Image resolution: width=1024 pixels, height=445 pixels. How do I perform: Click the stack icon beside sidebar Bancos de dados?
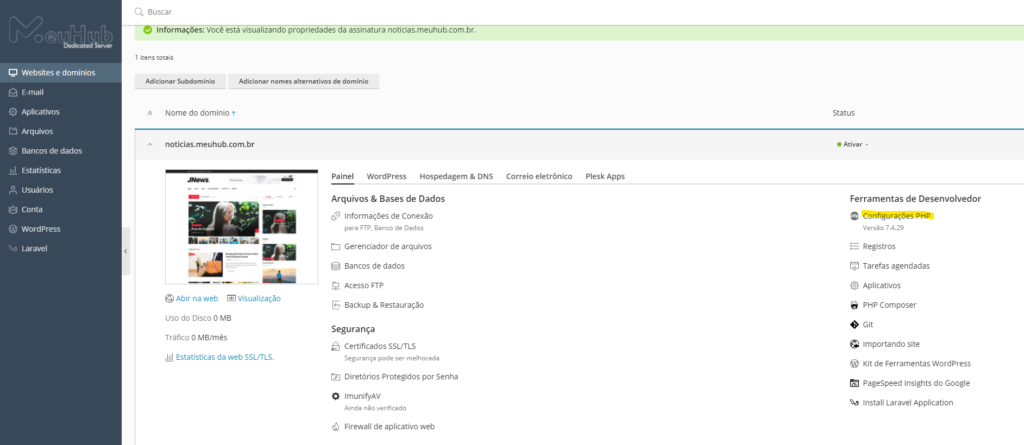[x=13, y=151]
